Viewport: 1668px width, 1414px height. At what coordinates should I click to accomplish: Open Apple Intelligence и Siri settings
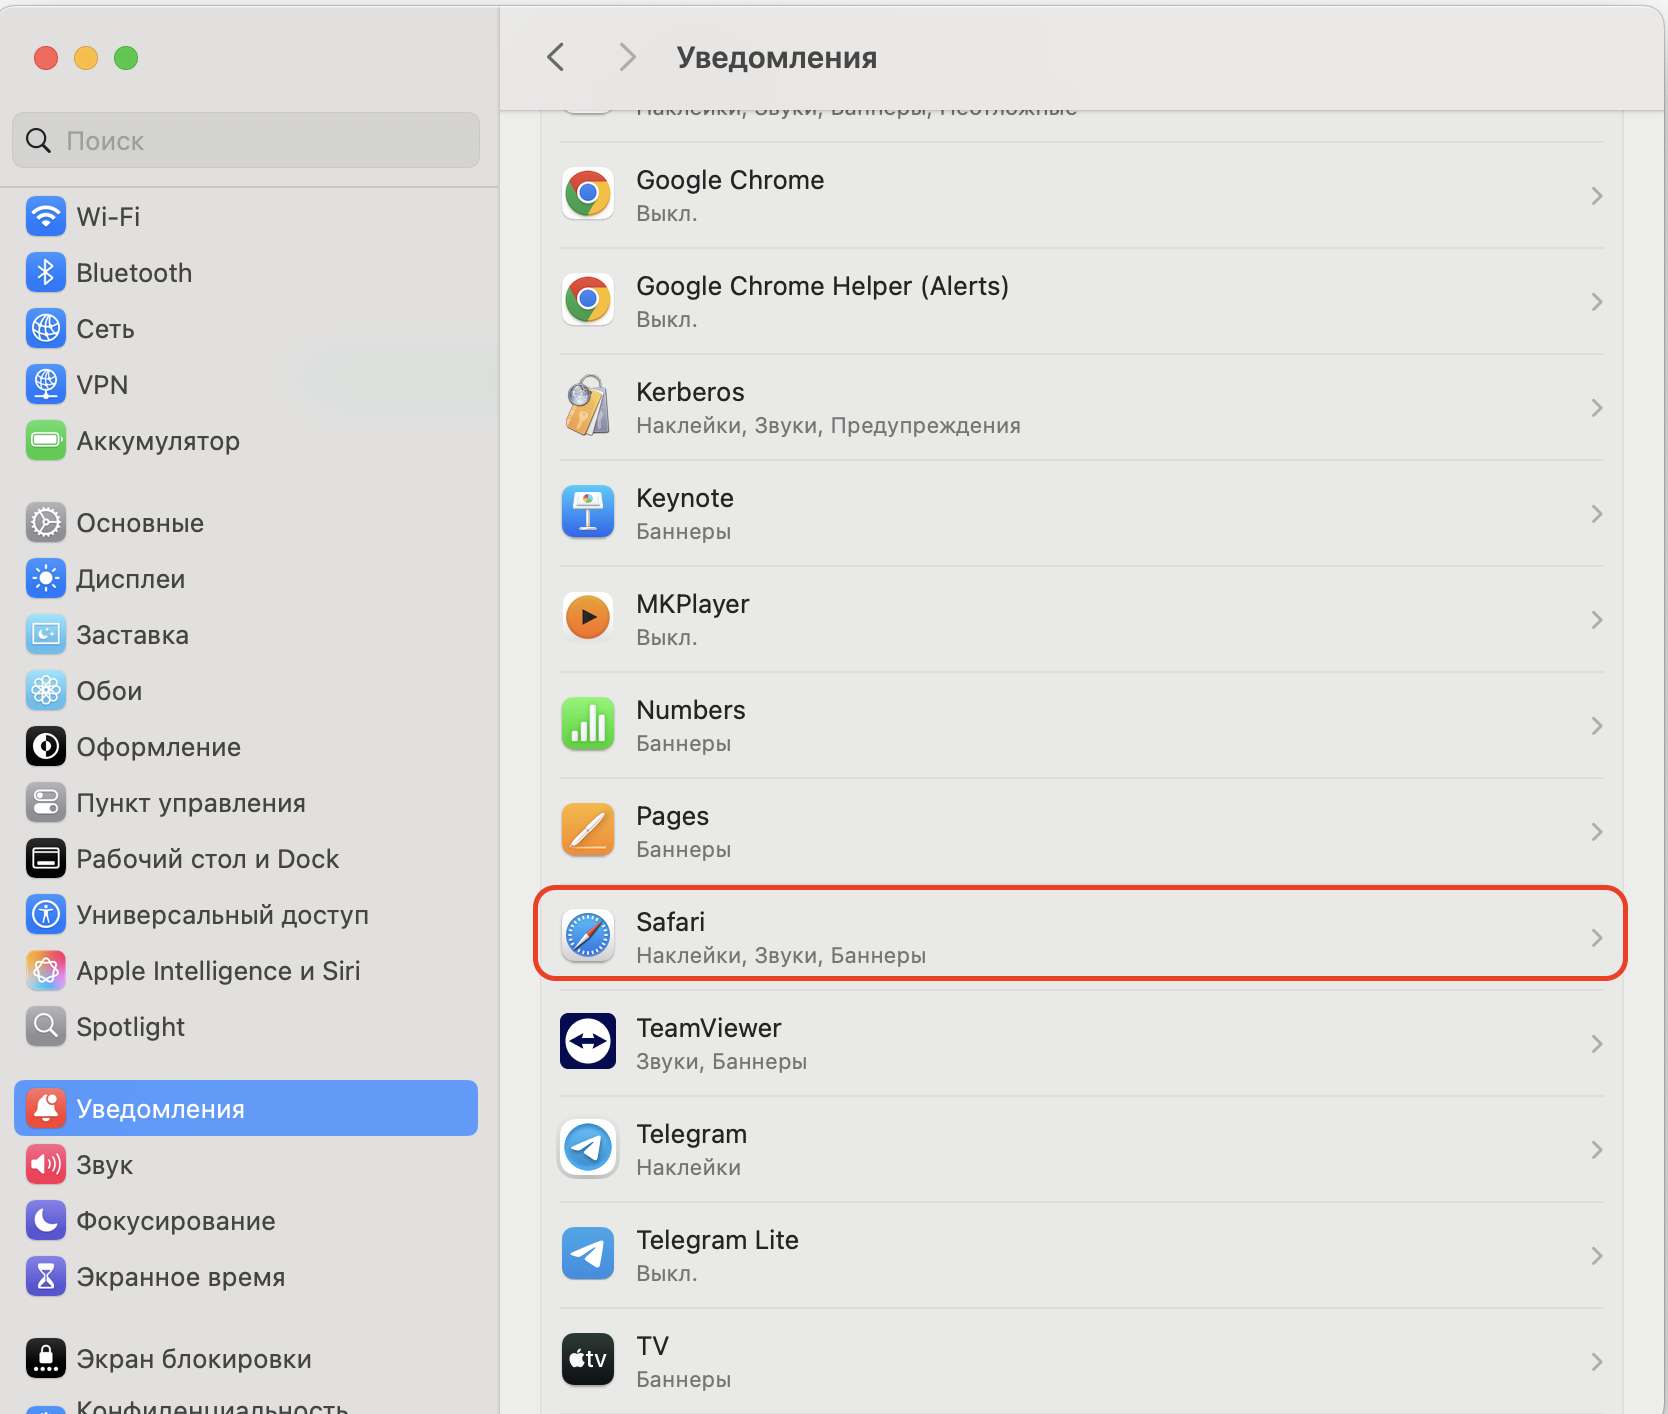(x=217, y=971)
